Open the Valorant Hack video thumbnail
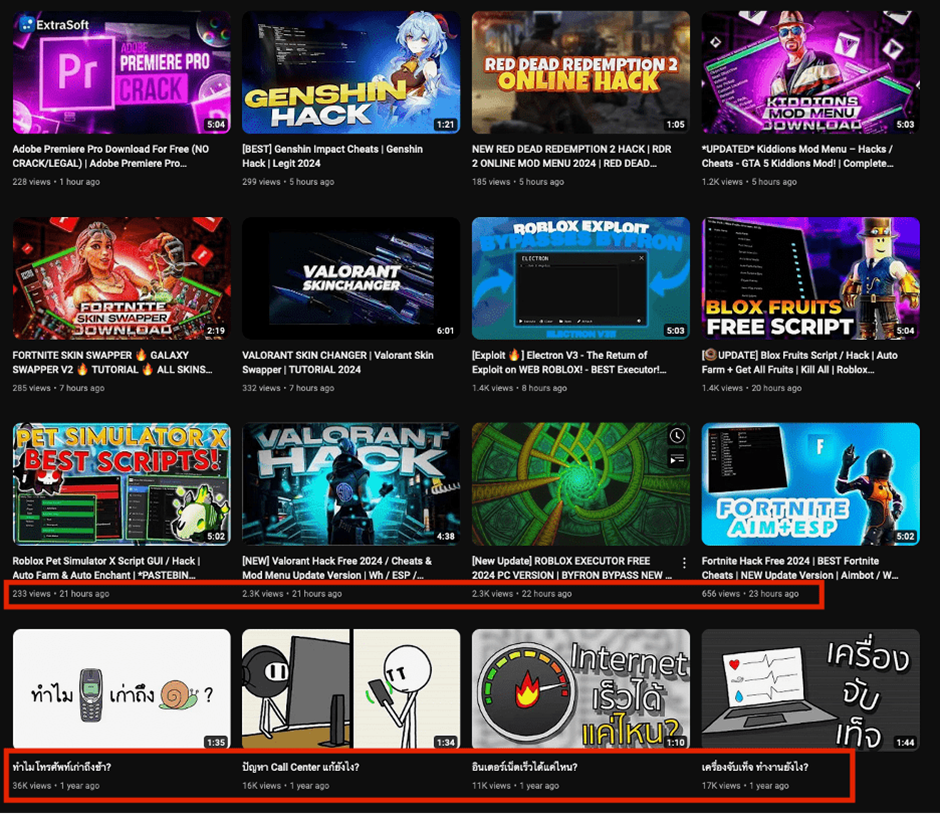The image size is (940, 814). (x=351, y=484)
